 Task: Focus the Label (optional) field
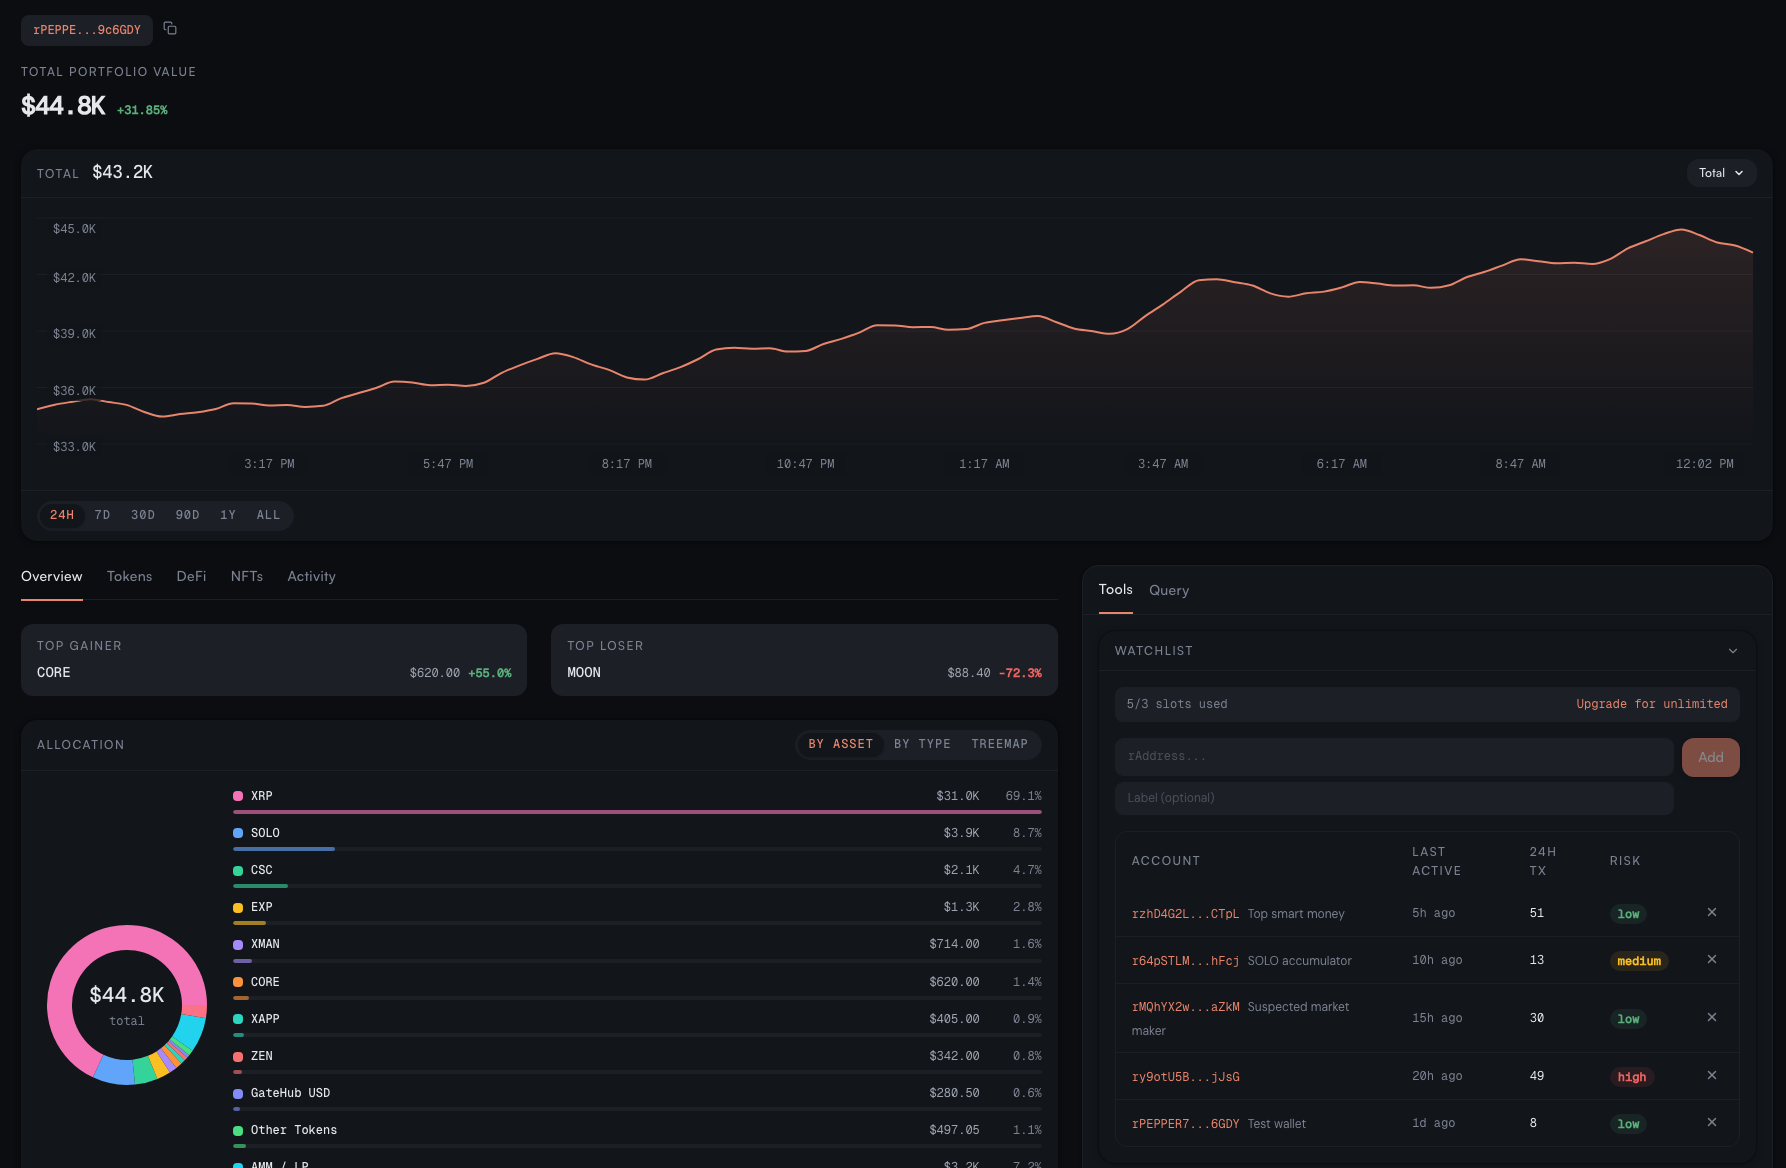(x=1394, y=798)
